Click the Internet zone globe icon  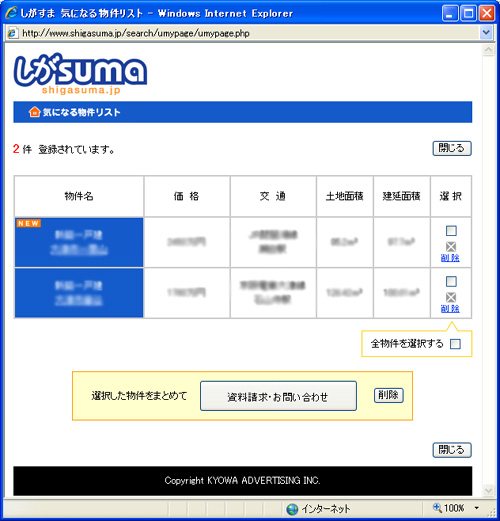click(x=292, y=509)
